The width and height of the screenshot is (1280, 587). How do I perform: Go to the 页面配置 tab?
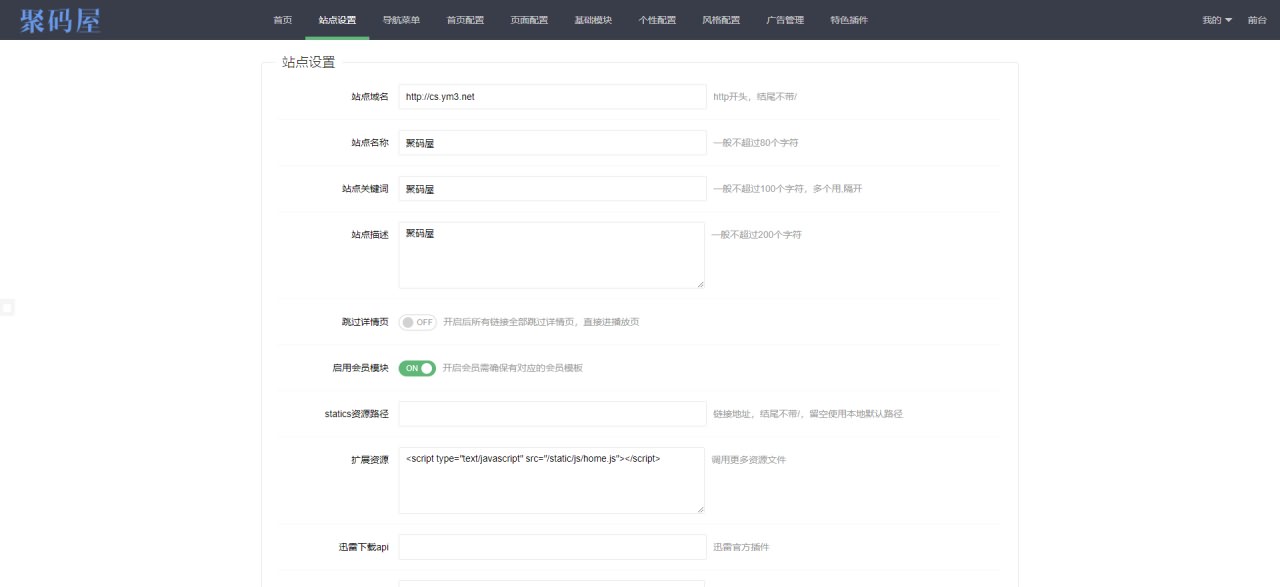click(x=529, y=20)
